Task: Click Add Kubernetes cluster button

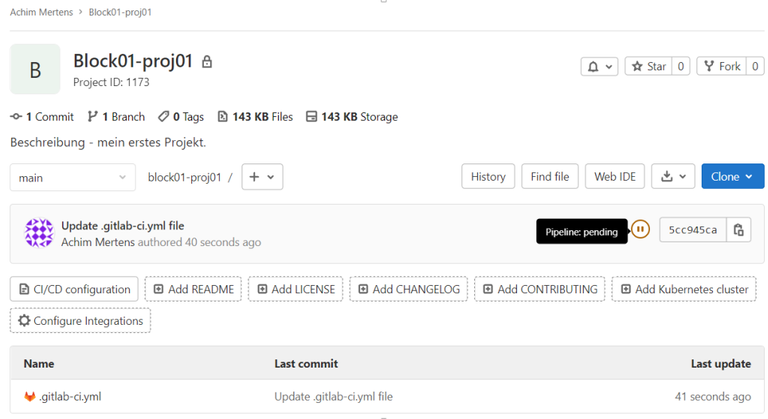Action: point(684,289)
